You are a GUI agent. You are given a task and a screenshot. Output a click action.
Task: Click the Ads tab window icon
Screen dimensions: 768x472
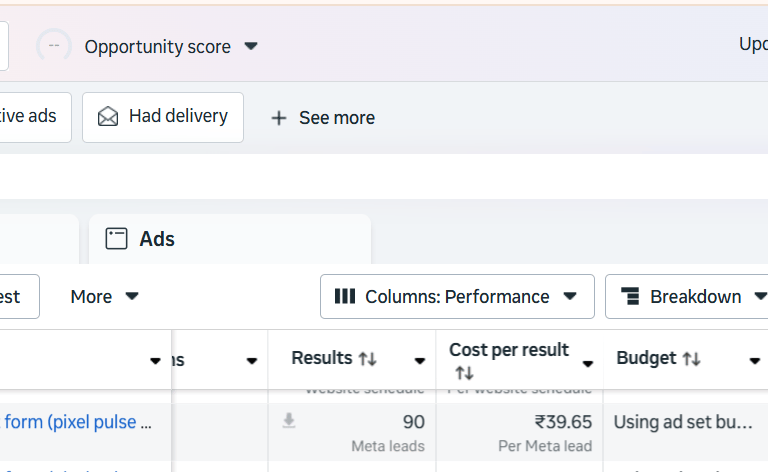(117, 239)
